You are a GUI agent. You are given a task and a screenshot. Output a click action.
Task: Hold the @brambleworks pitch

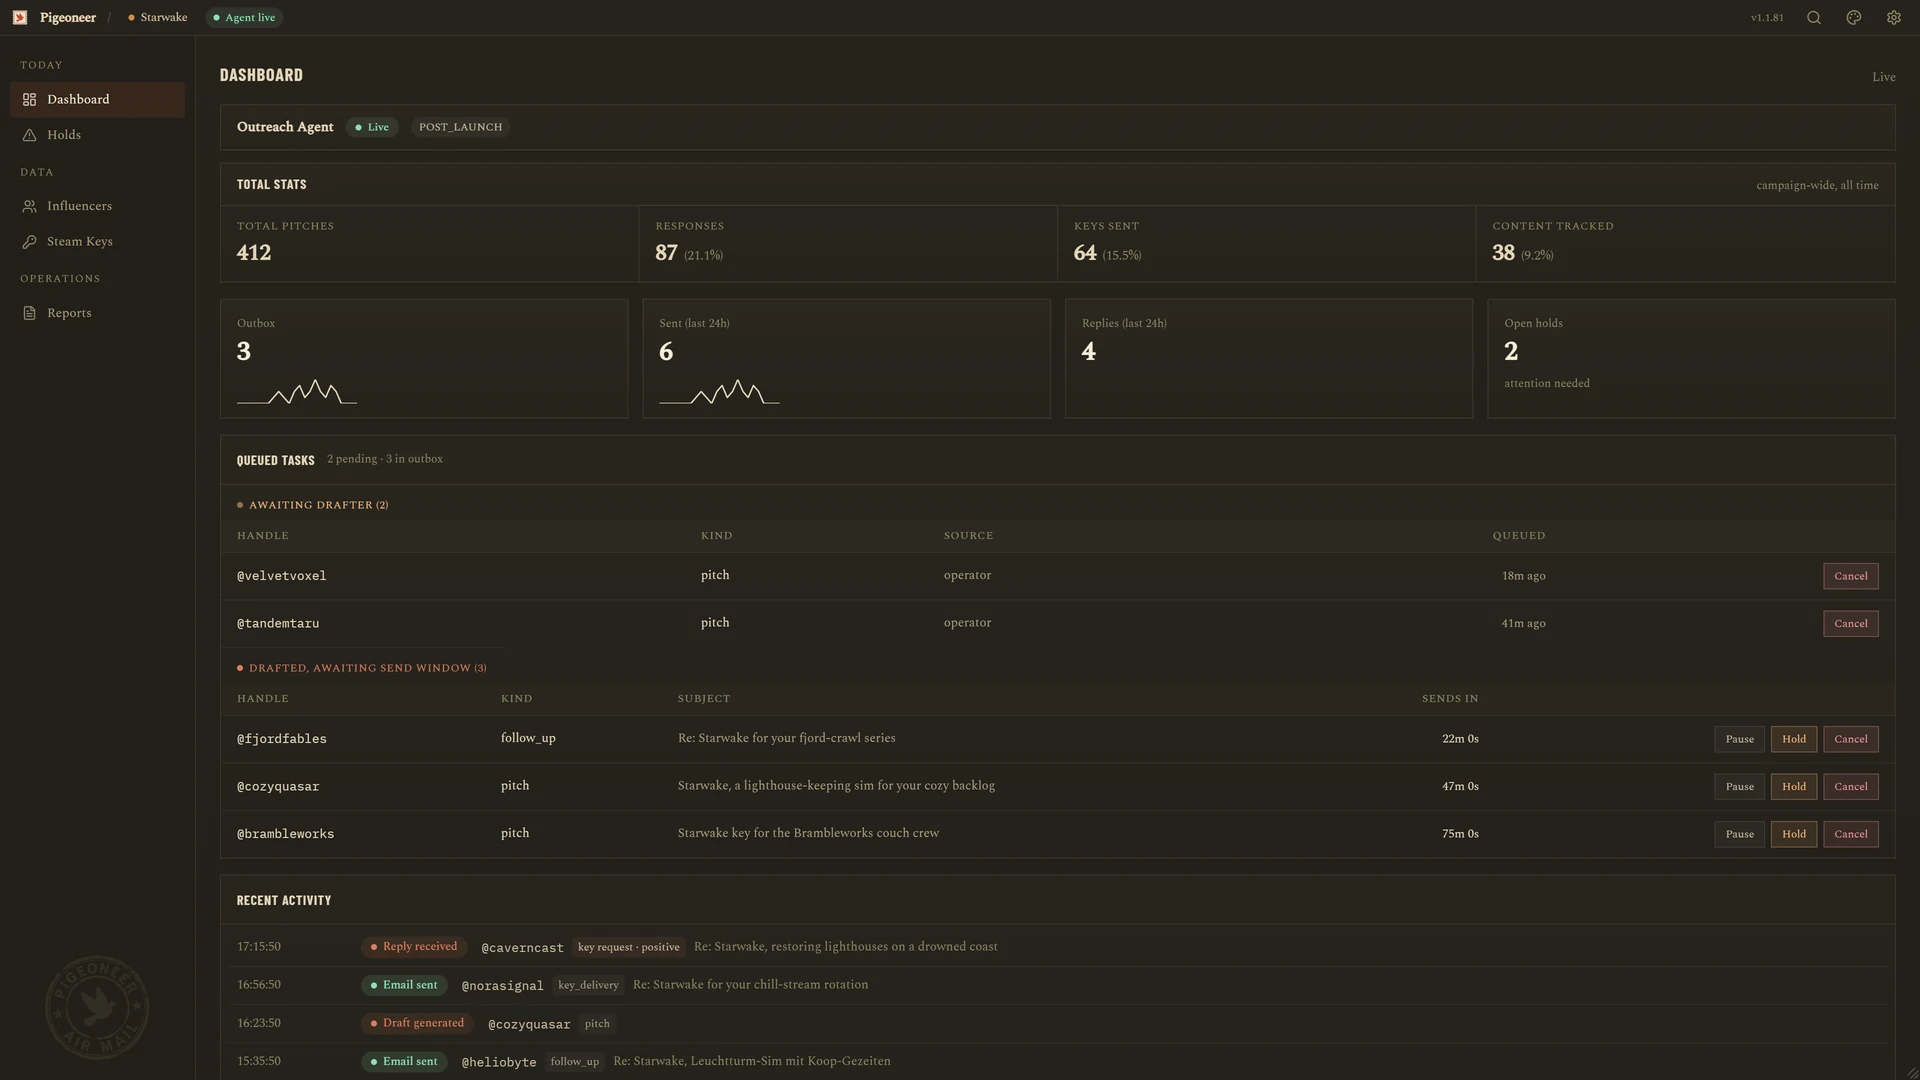pos(1793,835)
